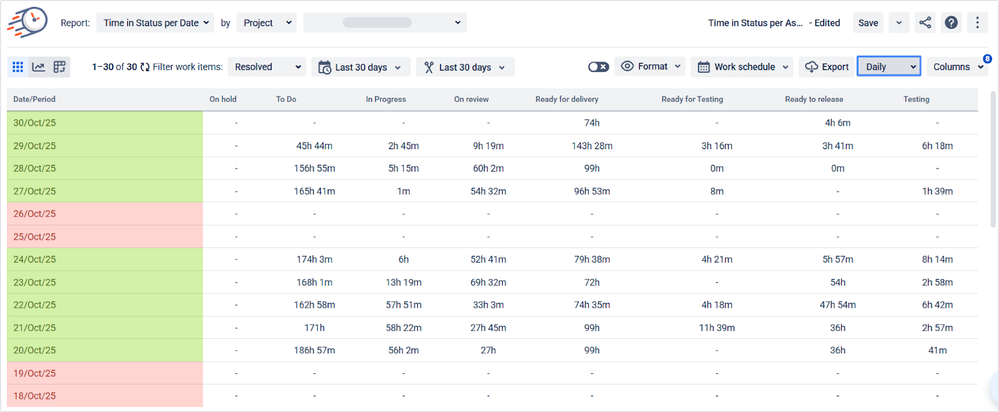Click the Save button

(868, 22)
